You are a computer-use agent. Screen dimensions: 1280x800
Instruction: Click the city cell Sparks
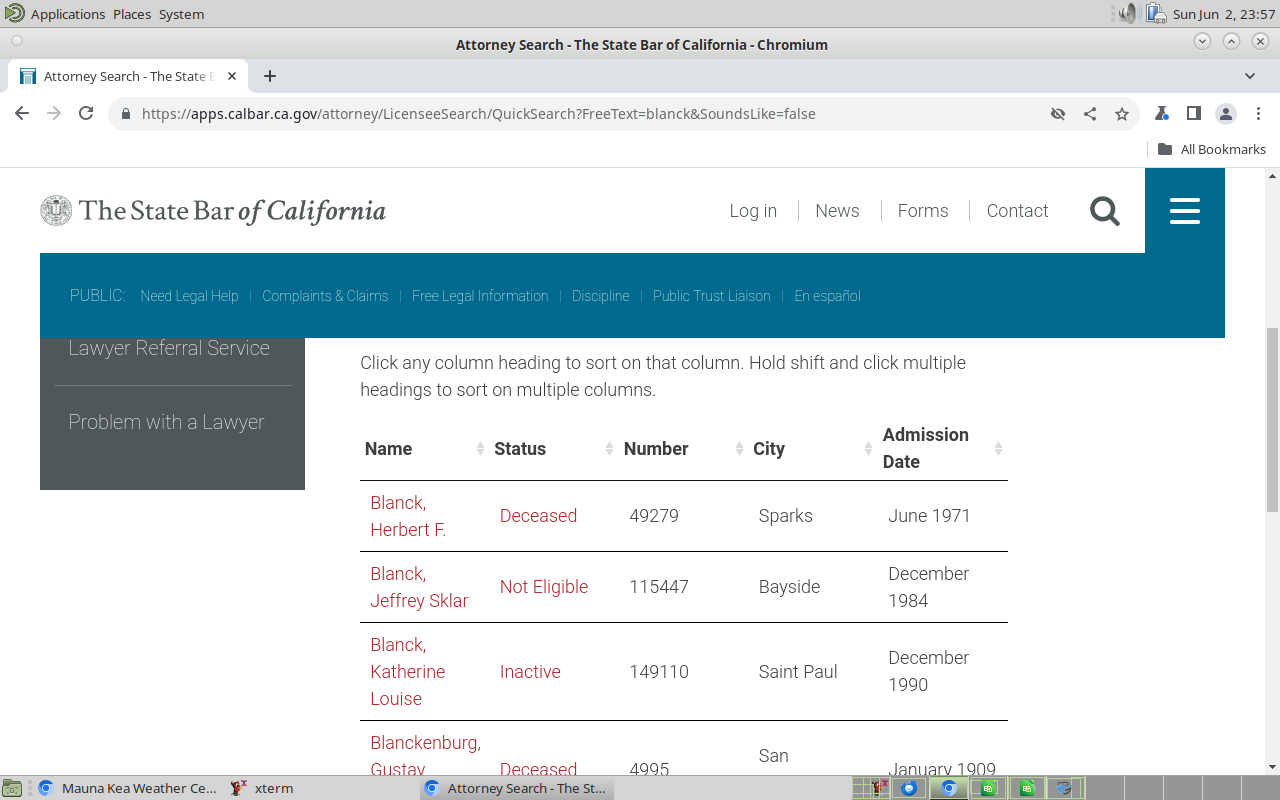point(786,516)
